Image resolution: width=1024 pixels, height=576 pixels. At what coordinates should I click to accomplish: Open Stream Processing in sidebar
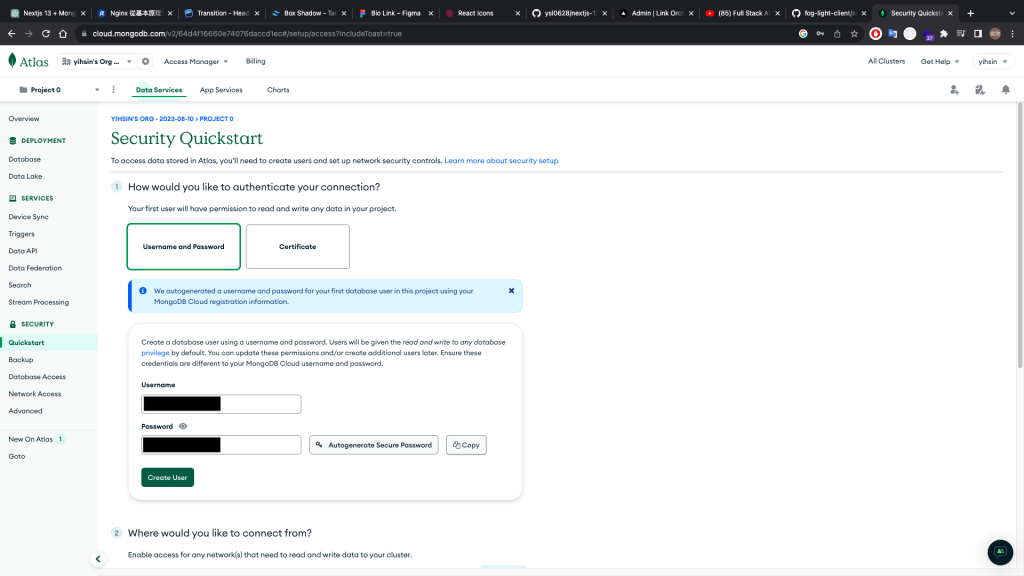tap(39, 302)
